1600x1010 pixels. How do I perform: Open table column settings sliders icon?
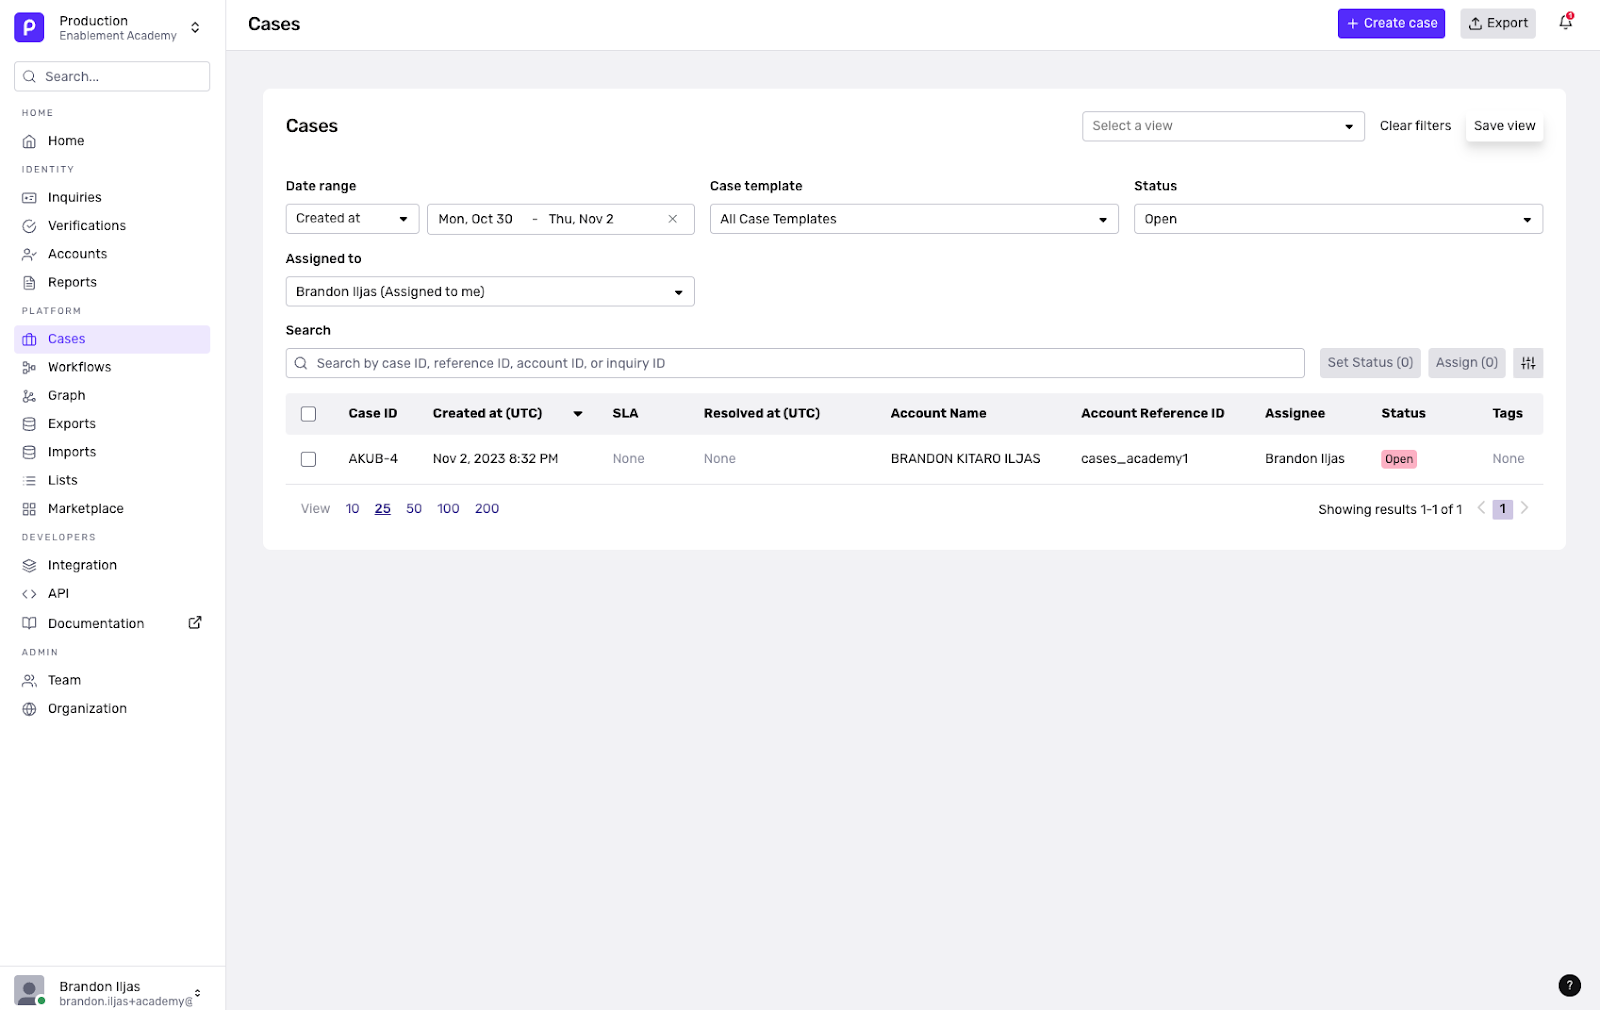click(x=1528, y=363)
